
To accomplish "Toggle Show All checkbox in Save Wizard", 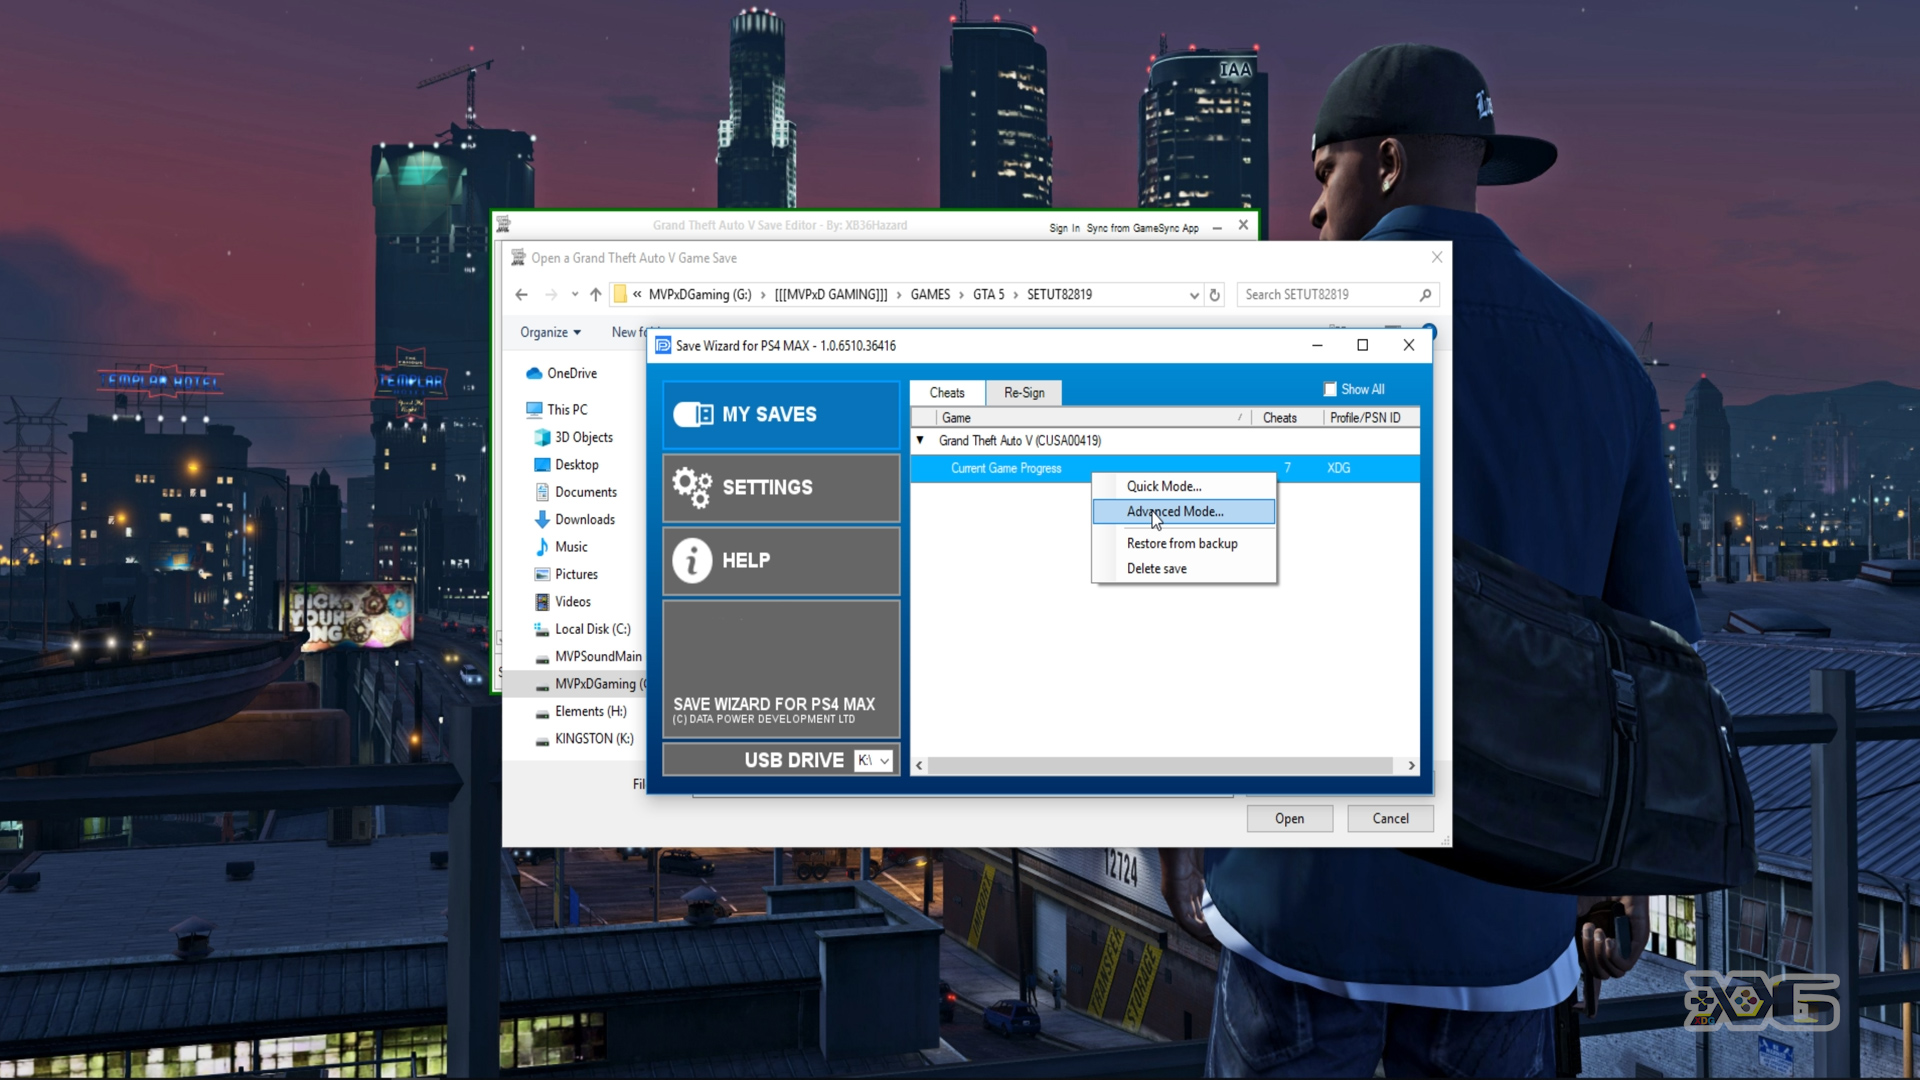I will (1328, 388).
